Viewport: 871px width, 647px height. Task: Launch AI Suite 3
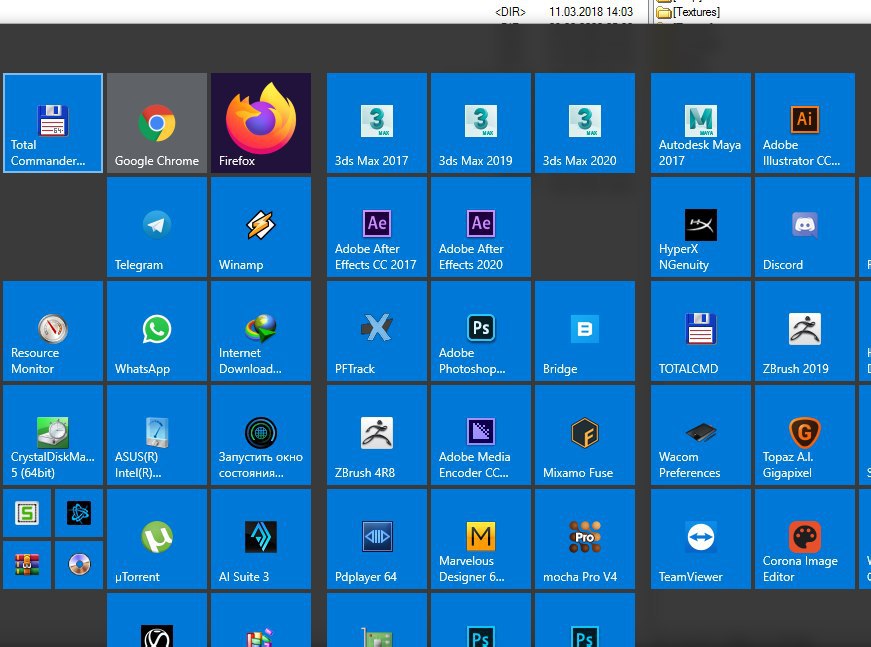[x=261, y=539]
